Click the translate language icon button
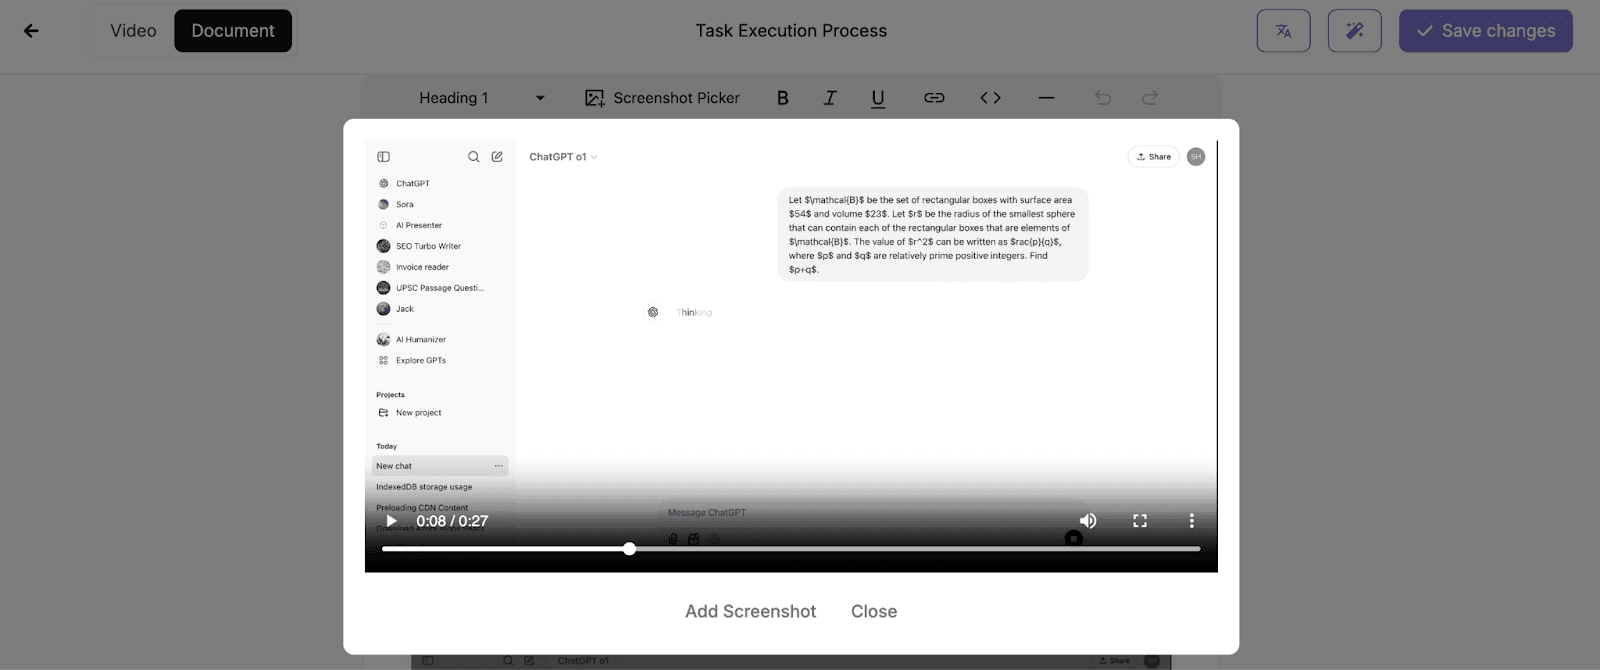This screenshot has width=1600, height=670. pyautogui.click(x=1283, y=31)
